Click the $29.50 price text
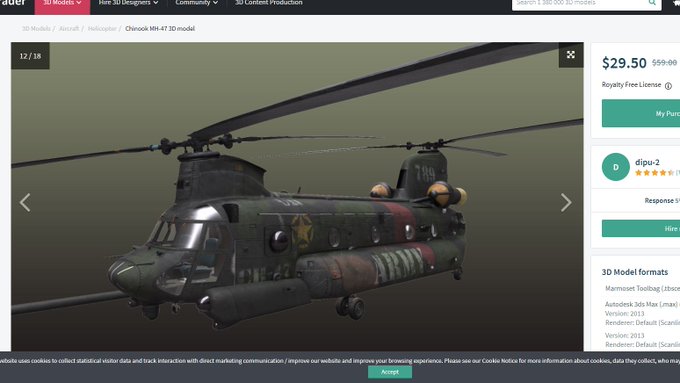The image size is (680, 383). (x=624, y=63)
